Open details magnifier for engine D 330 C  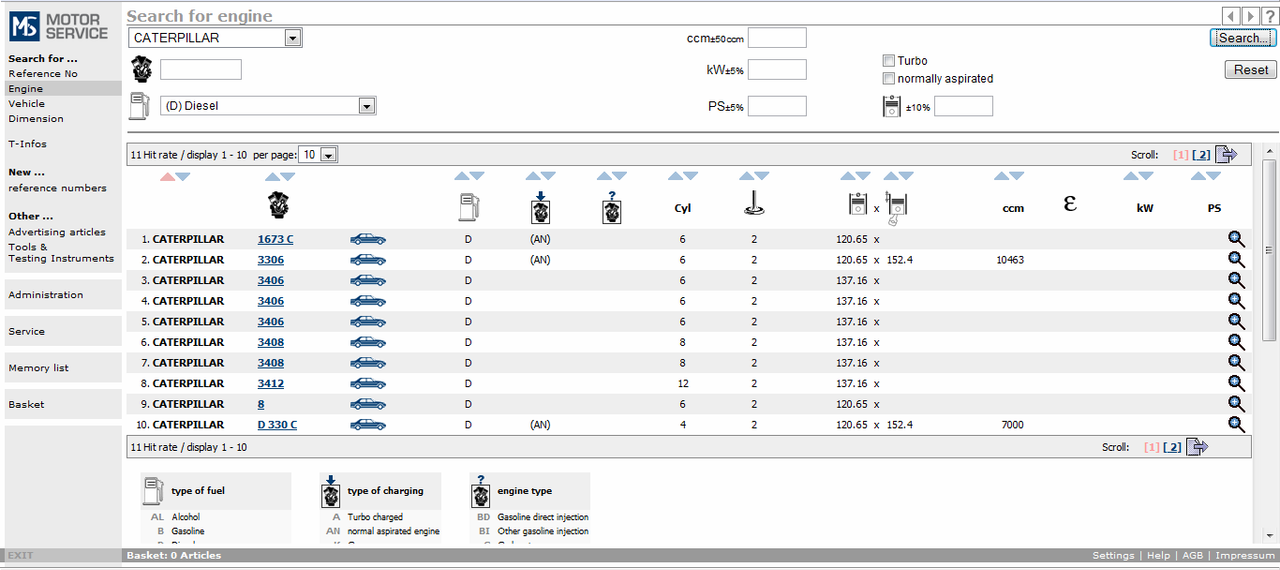(1237, 424)
